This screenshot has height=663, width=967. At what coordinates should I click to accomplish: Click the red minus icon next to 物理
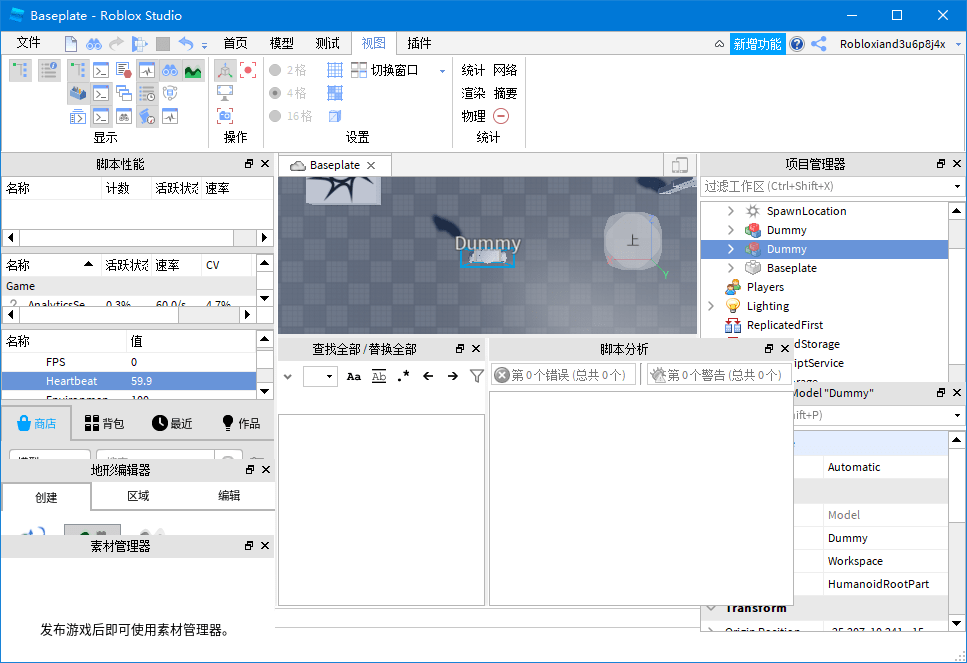[501, 115]
